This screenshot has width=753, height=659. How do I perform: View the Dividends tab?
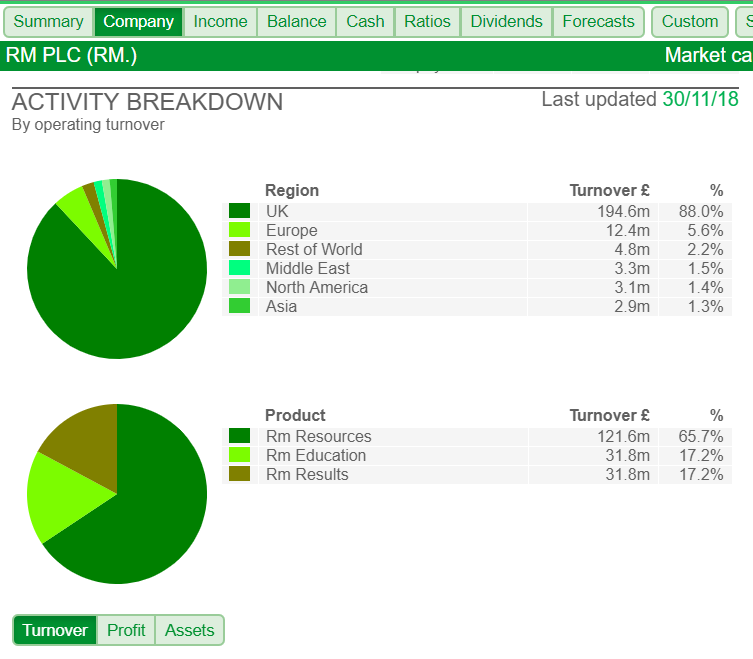point(507,22)
